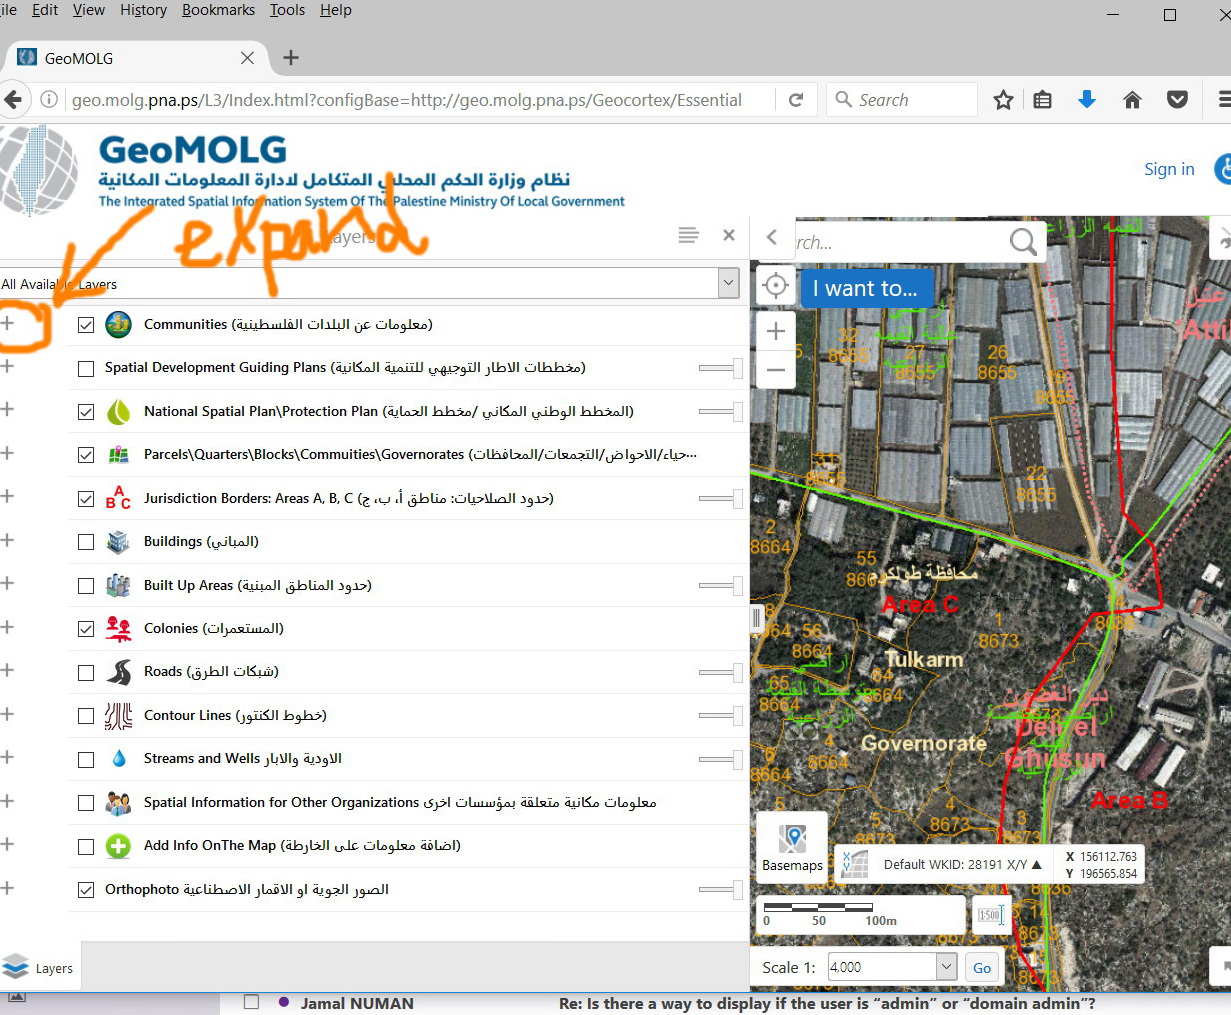
Task: Expand Spatial Development Guiding Plans group
Action: coord(7,366)
